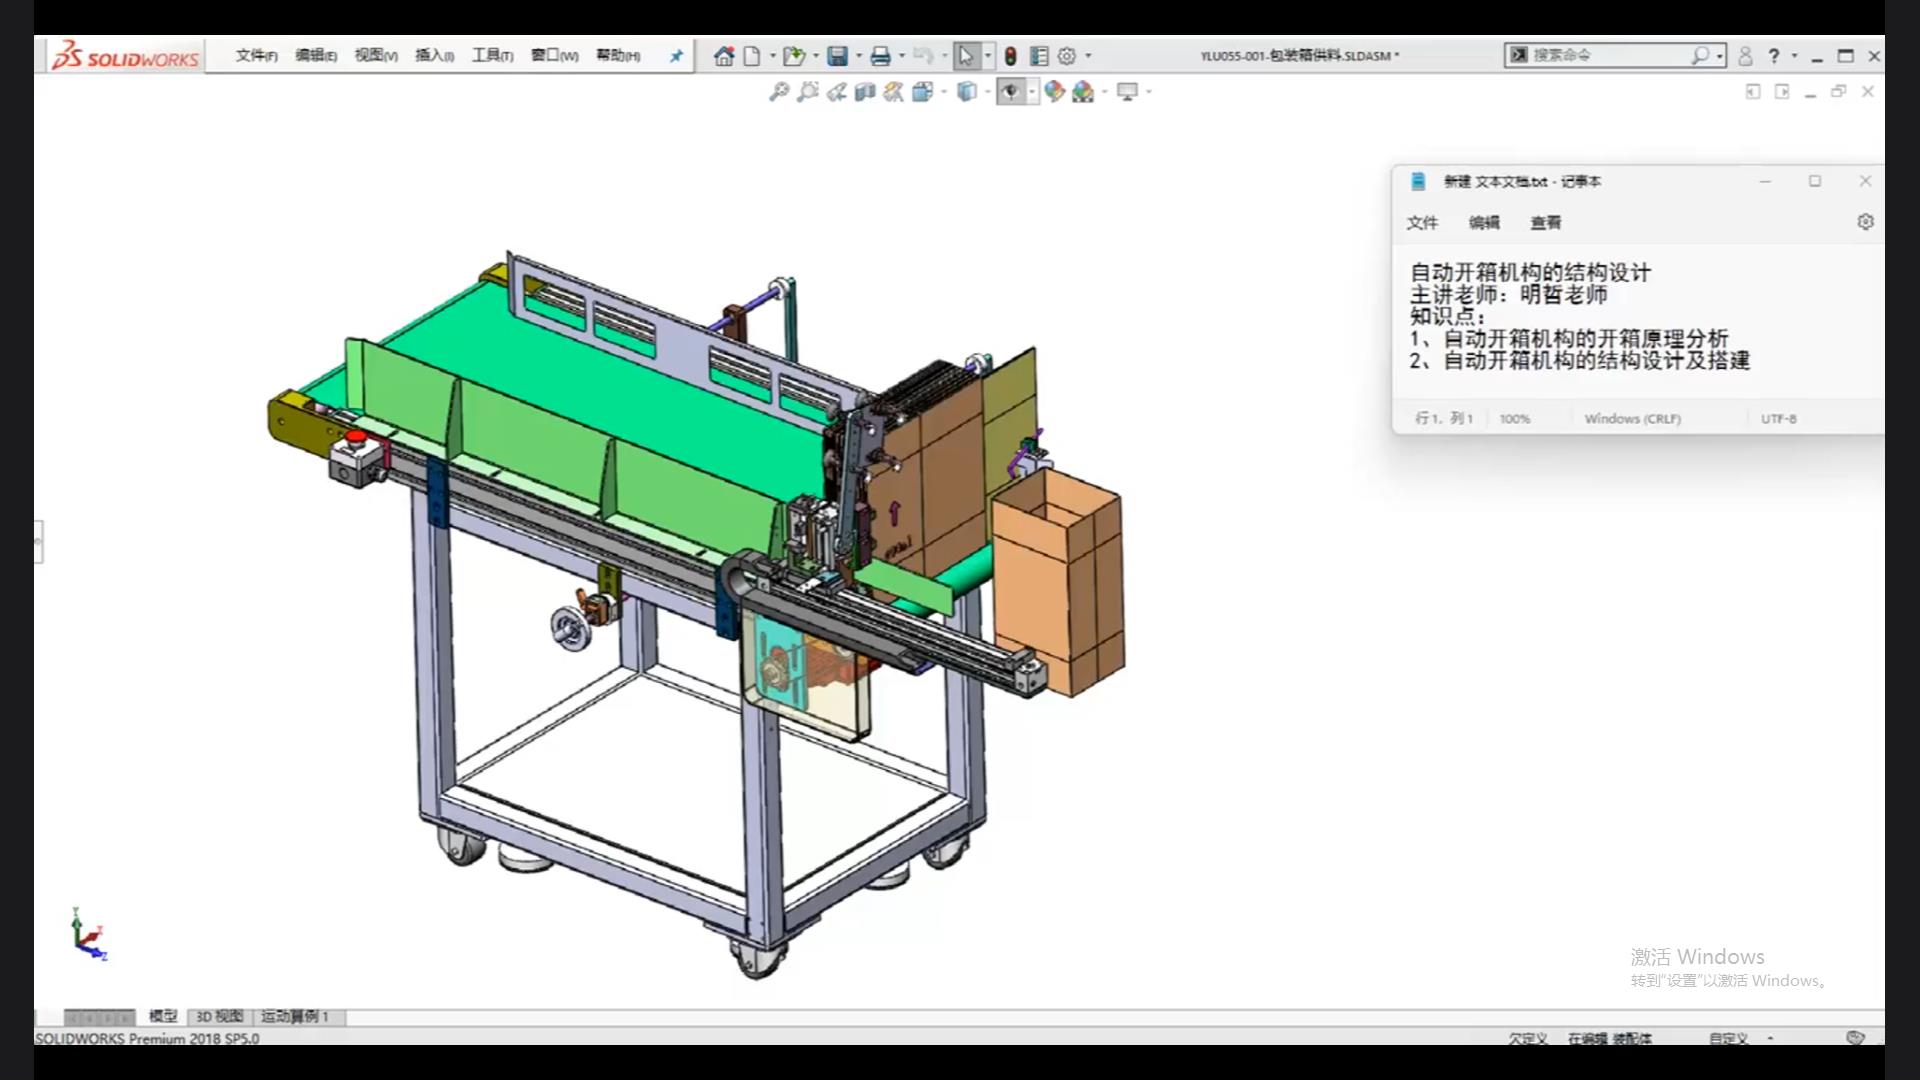Open the 编辑(E) menu in SolidWorks

tap(316, 56)
